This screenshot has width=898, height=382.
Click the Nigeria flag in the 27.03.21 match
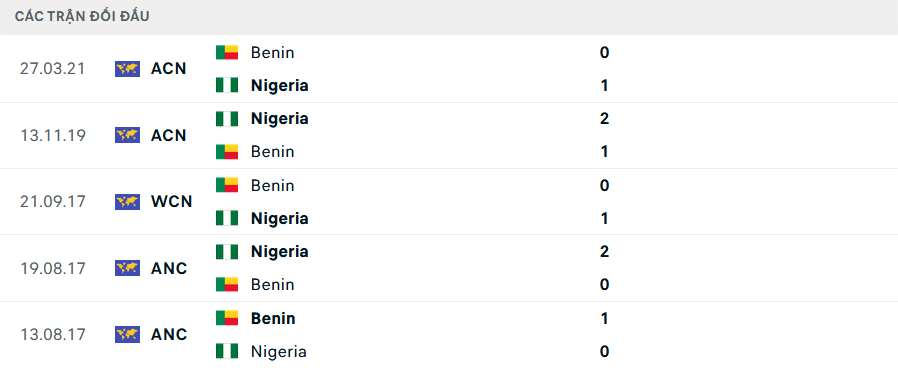tap(227, 85)
